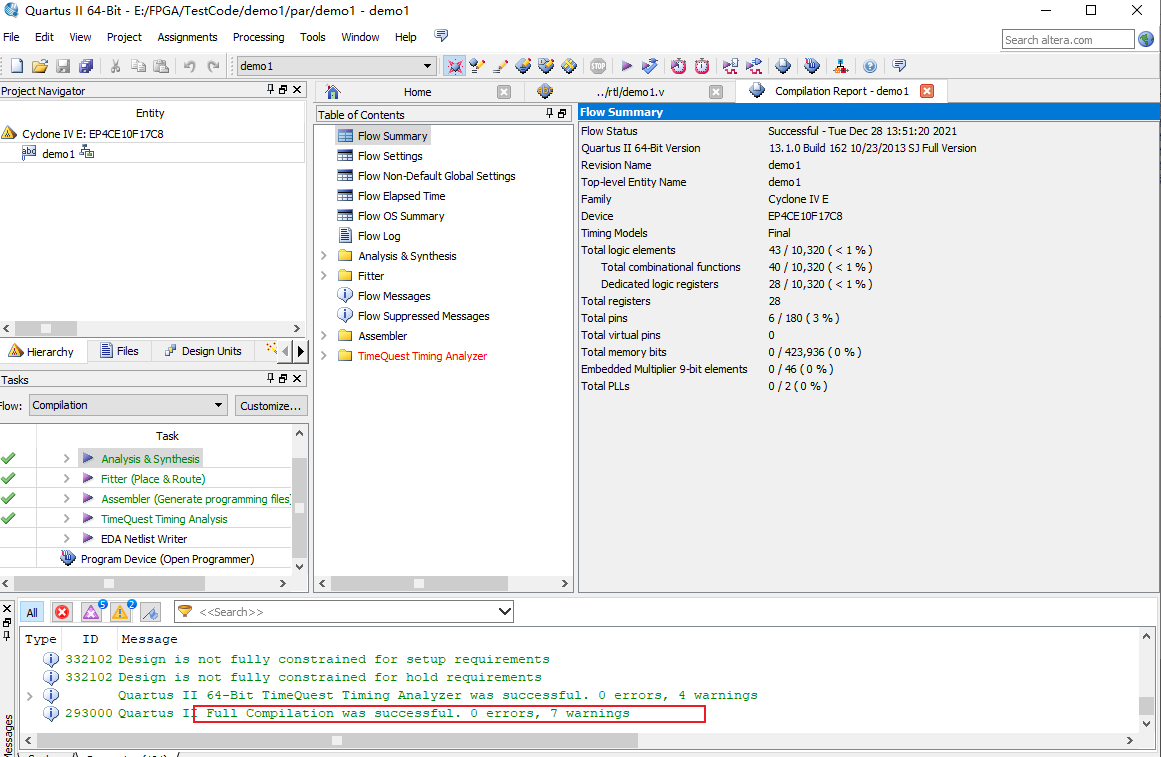Click the highlighted icon right of demo1 dropdown

click(455, 66)
